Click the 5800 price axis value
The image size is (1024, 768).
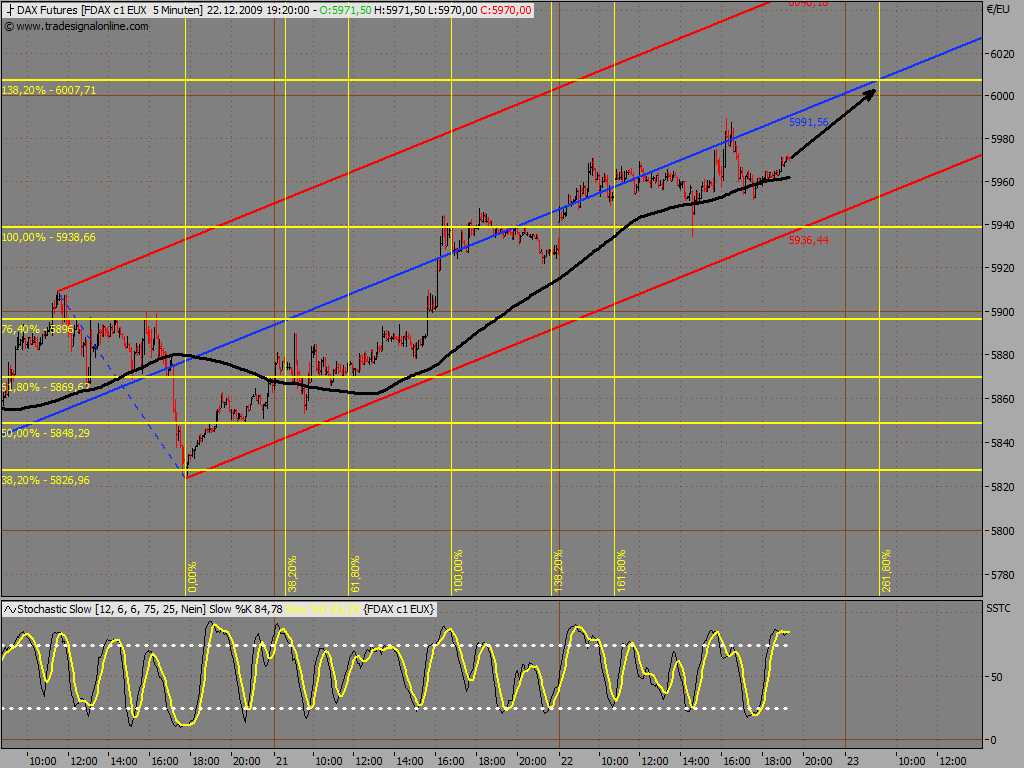coord(1002,531)
